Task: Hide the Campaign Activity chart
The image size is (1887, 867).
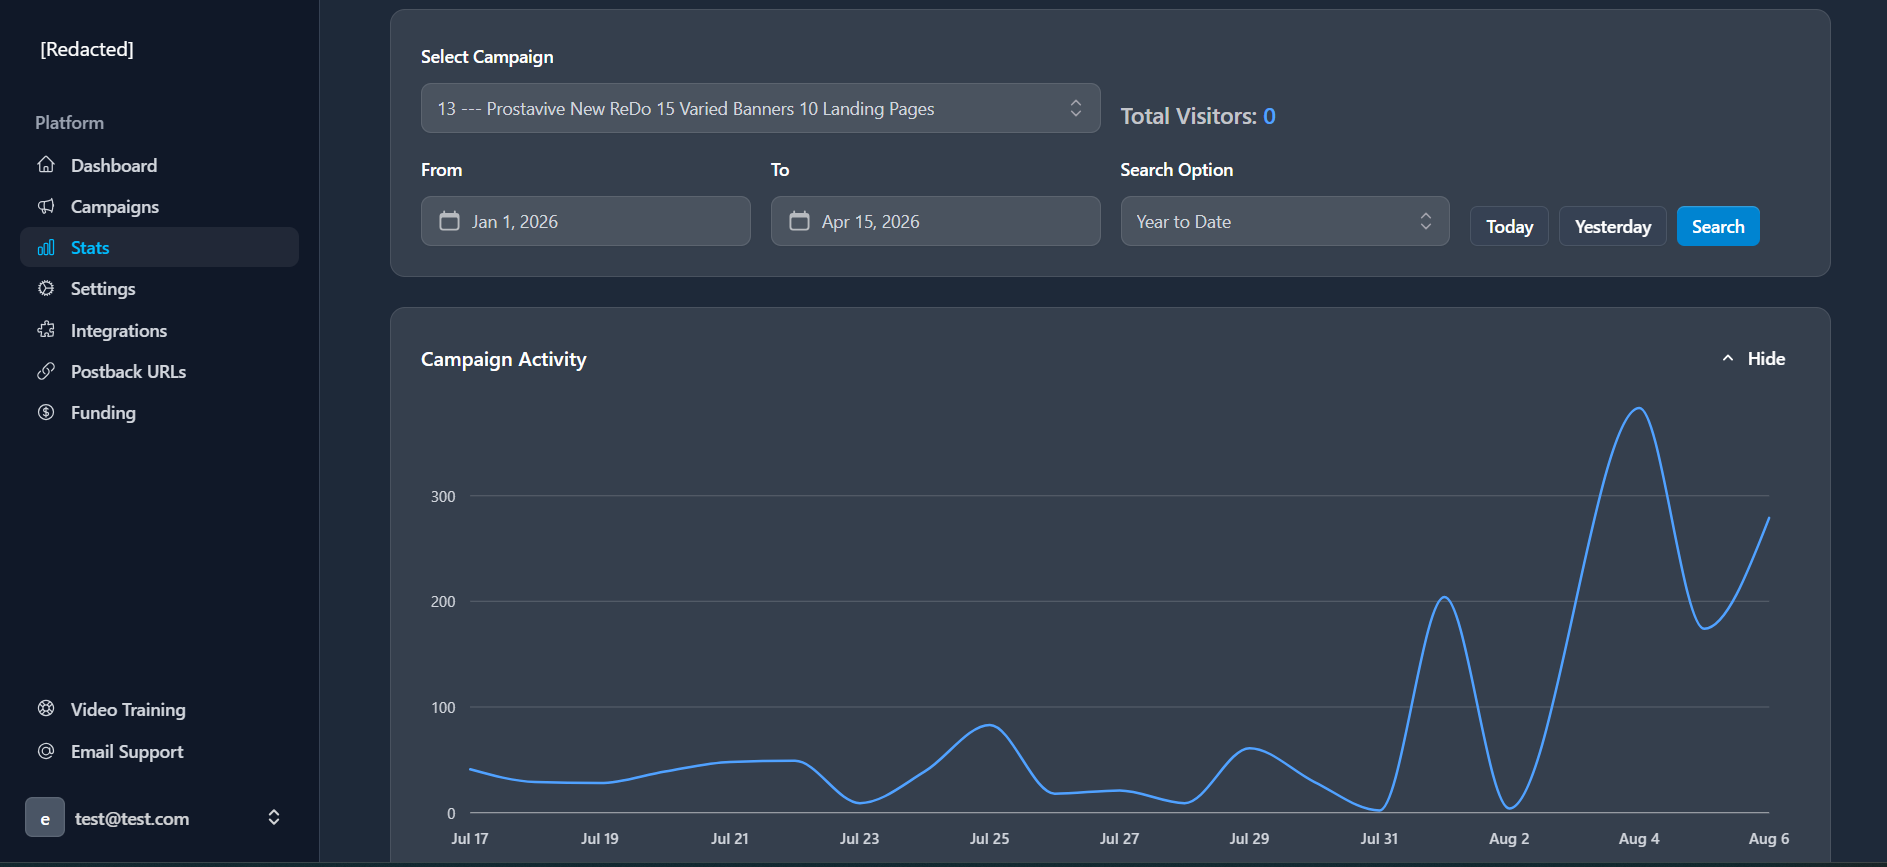Action: [x=1753, y=359]
